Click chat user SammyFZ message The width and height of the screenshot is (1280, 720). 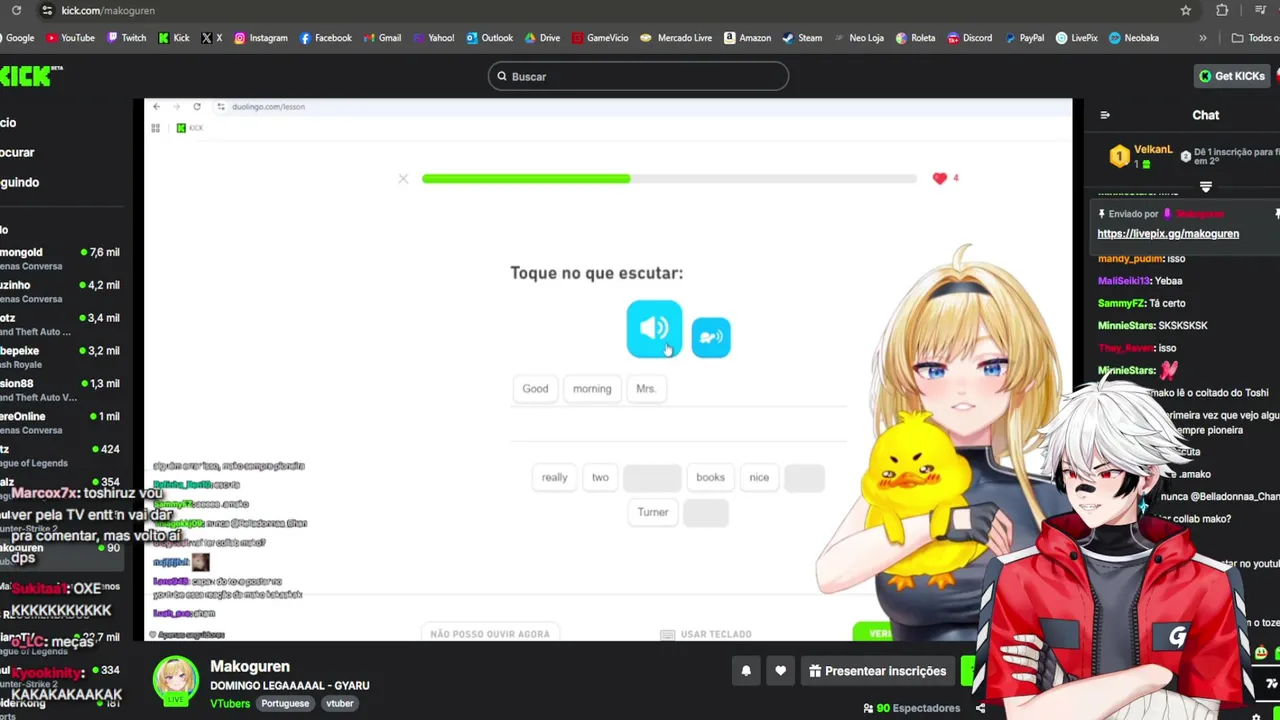point(1142,303)
